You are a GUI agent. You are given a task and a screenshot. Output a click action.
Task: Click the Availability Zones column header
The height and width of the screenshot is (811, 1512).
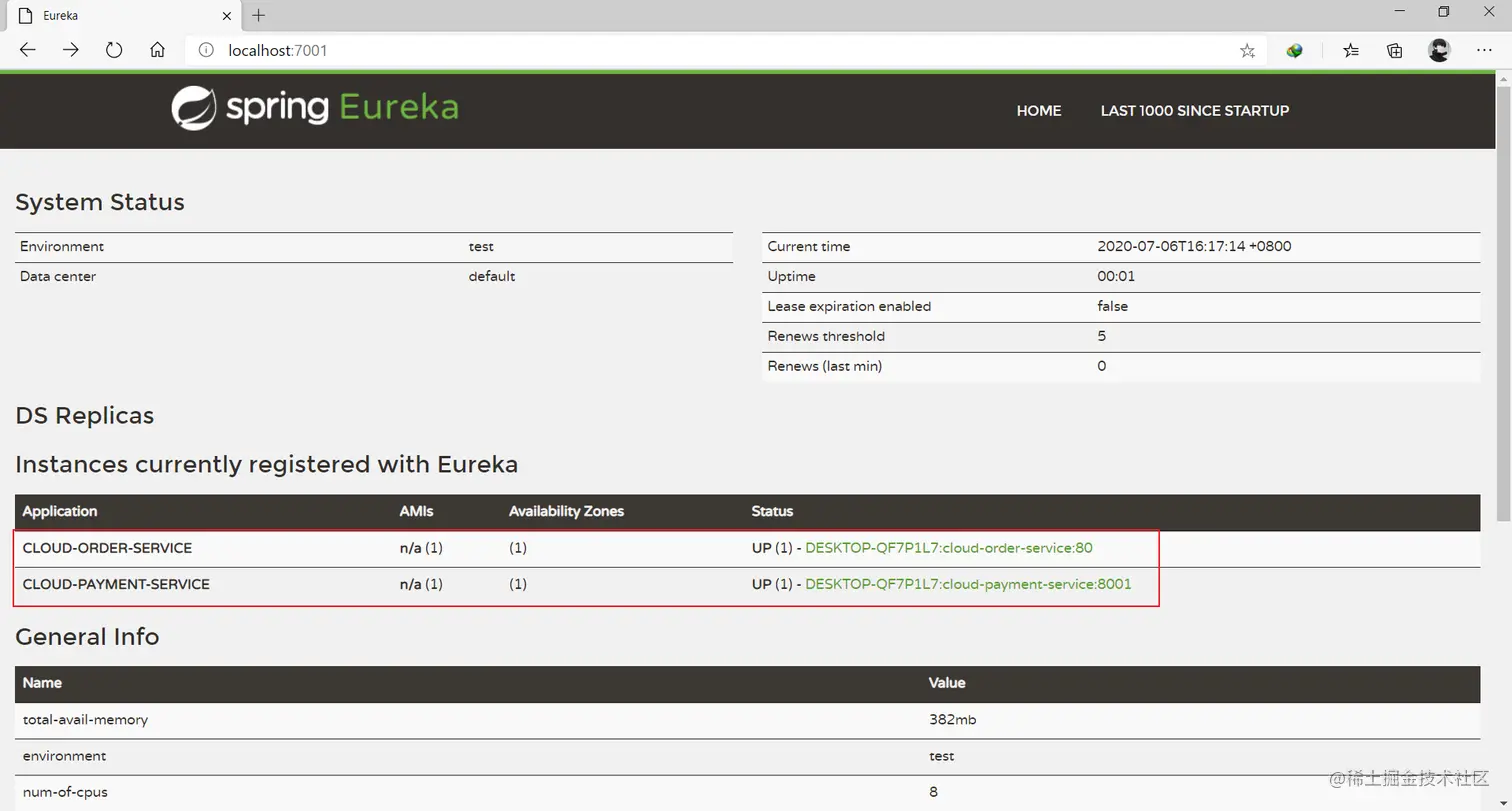click(566, 511)
